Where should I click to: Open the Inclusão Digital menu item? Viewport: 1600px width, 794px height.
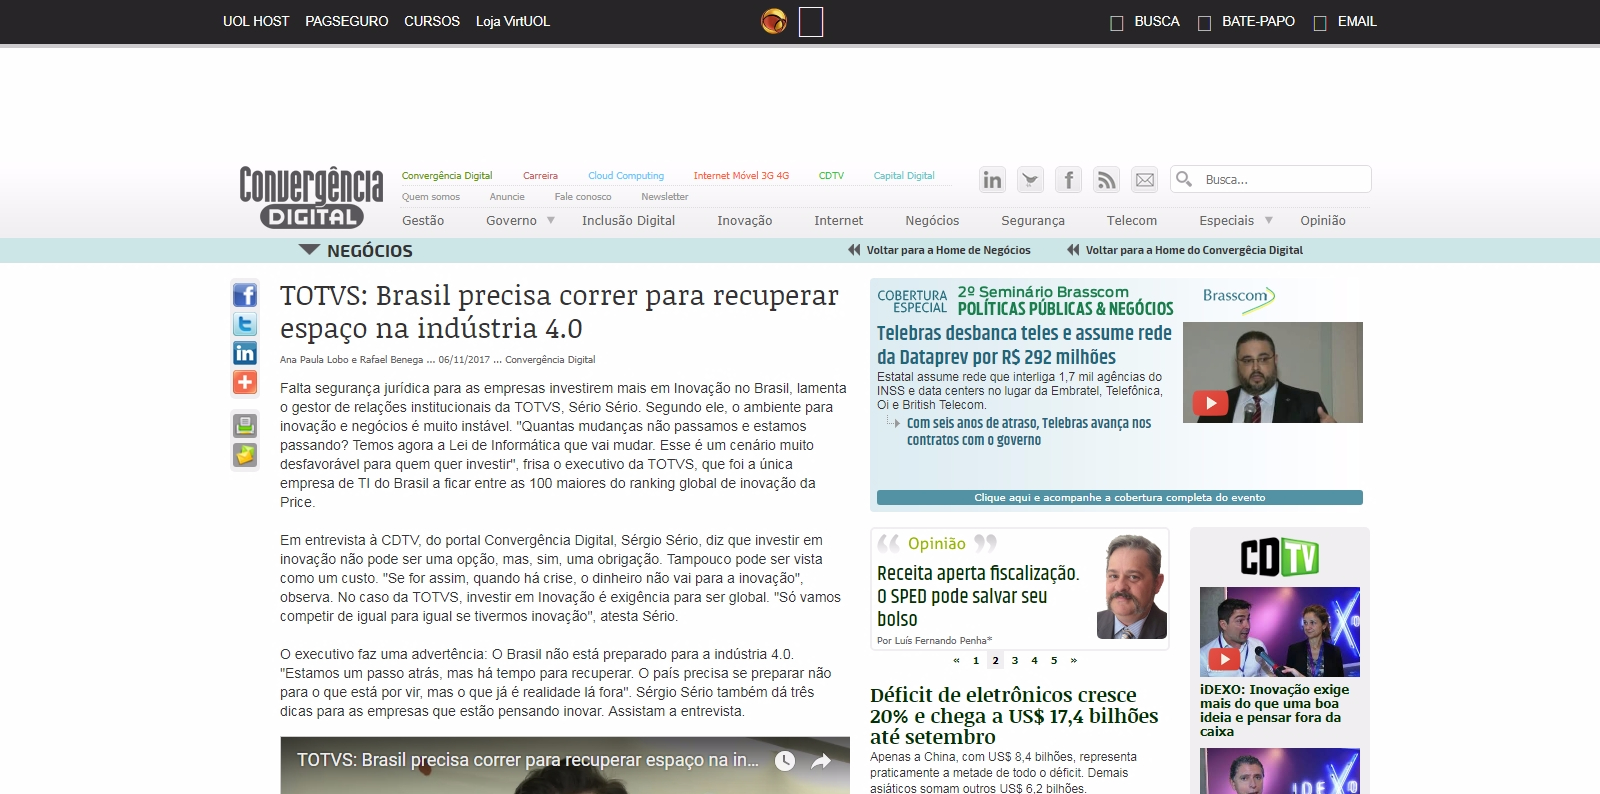628,220
